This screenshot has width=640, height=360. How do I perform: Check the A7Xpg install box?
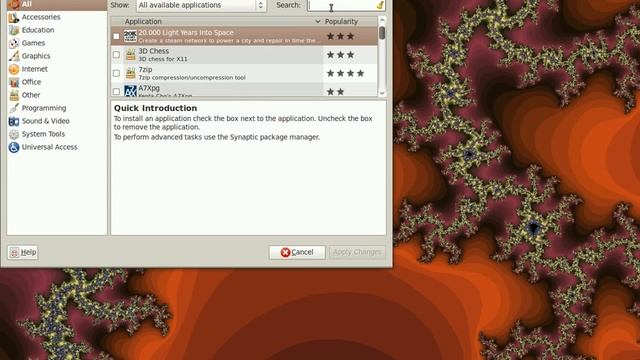116,91
